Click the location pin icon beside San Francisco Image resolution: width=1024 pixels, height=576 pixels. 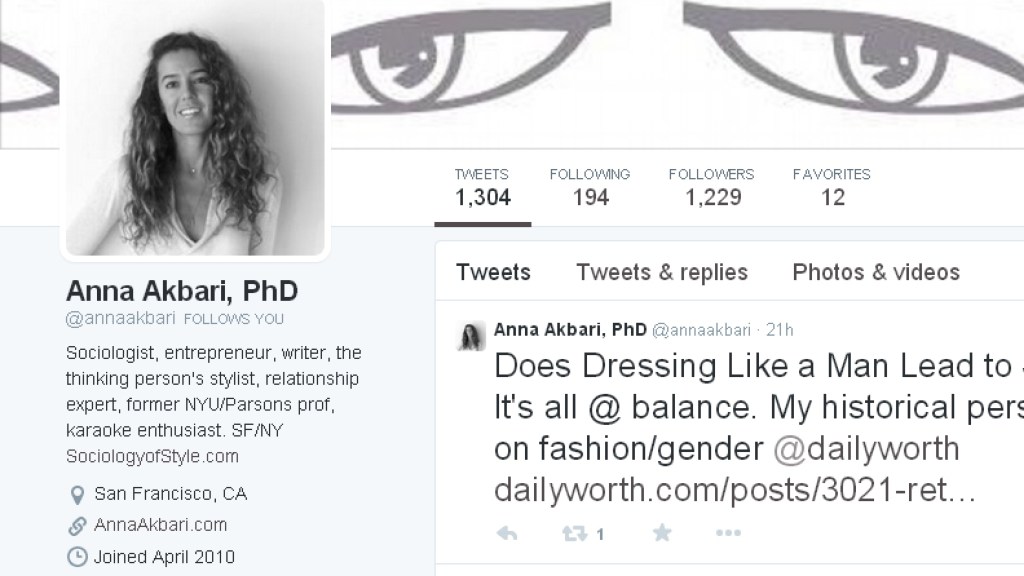pos(76,494)
